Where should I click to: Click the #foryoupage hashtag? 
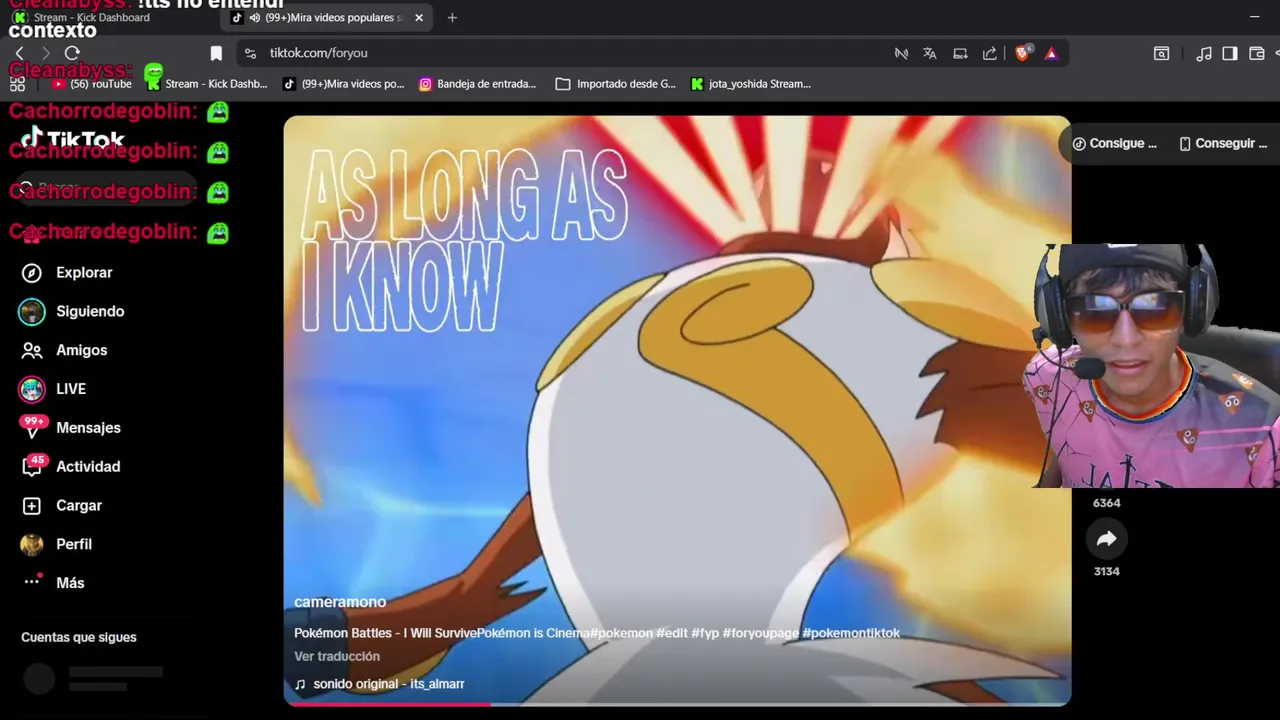[760, 633]
